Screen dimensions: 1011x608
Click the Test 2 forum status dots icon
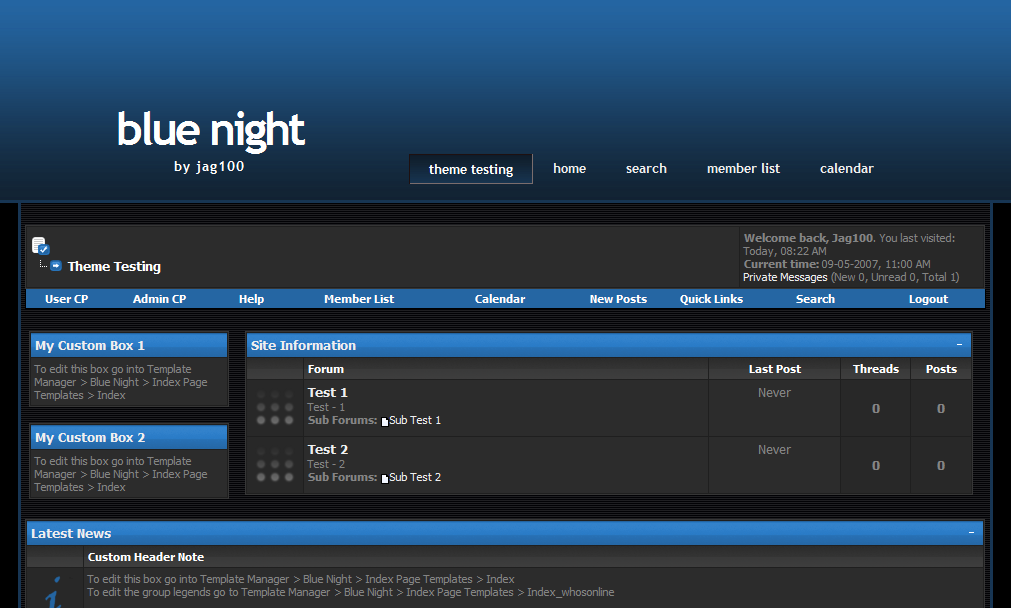pos(275,465)
